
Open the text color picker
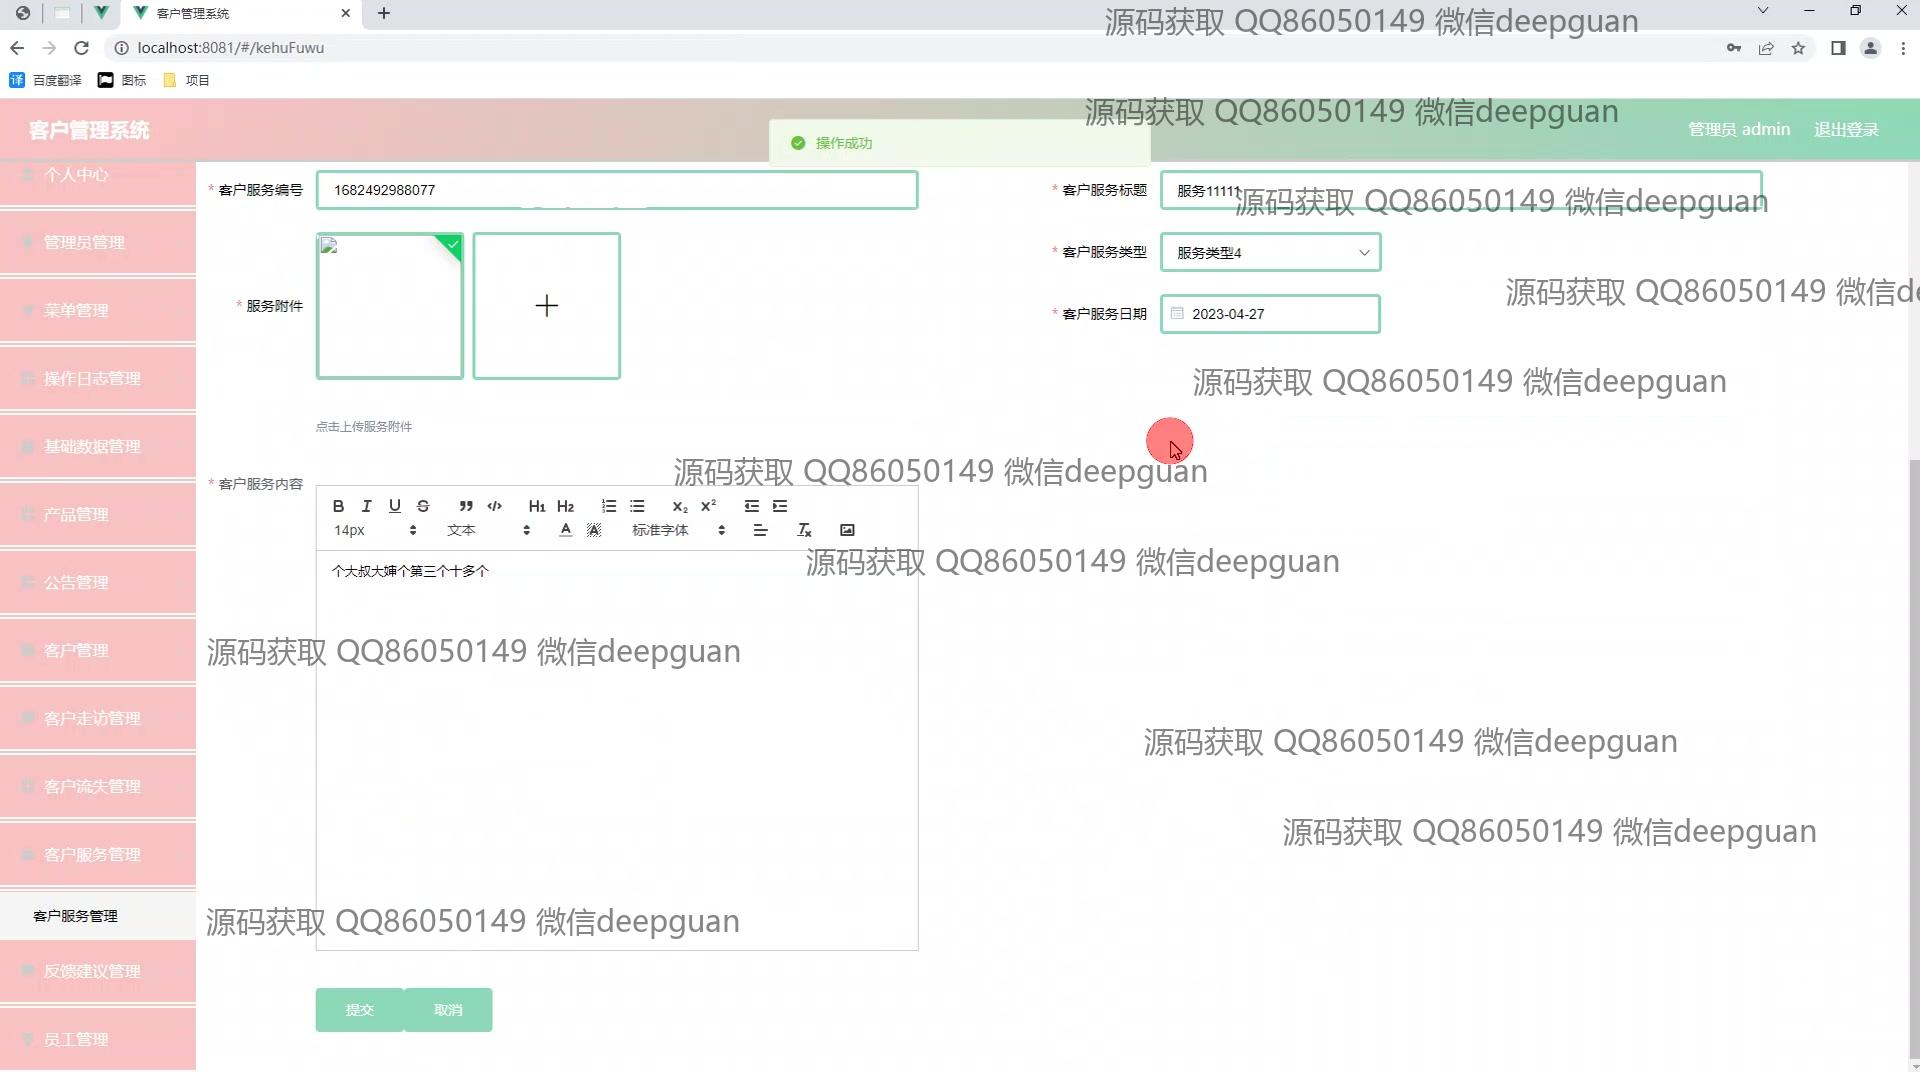[x=566, y=530]
